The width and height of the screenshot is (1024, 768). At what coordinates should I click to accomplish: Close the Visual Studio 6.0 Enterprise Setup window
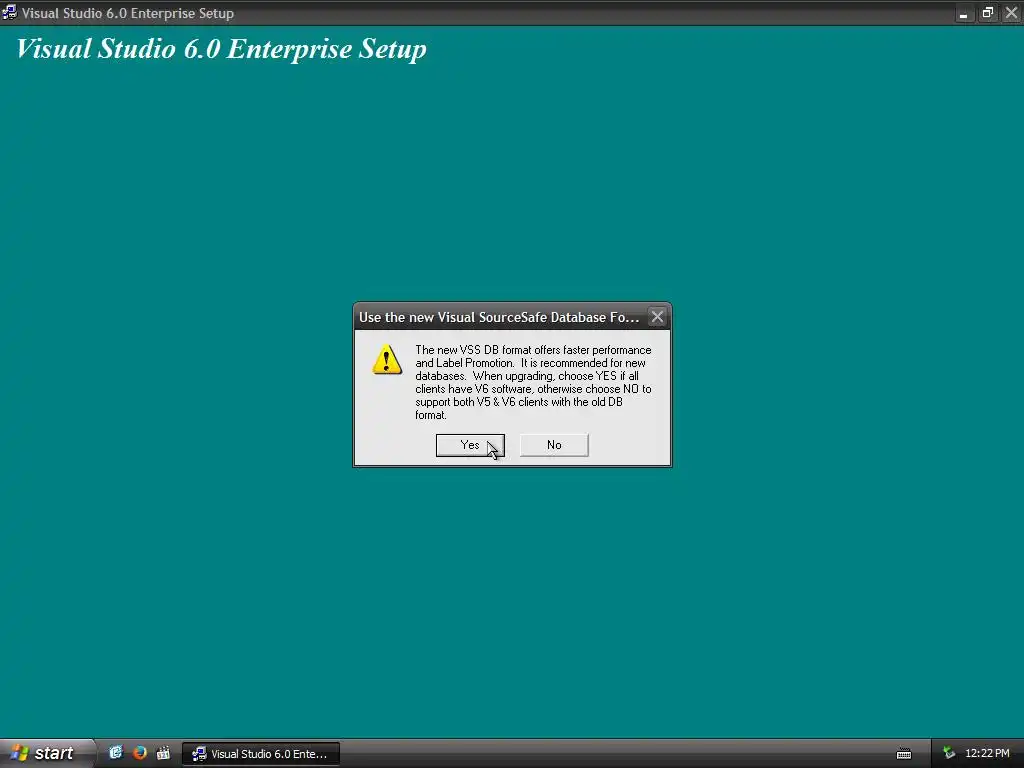tap(1011, 13)
